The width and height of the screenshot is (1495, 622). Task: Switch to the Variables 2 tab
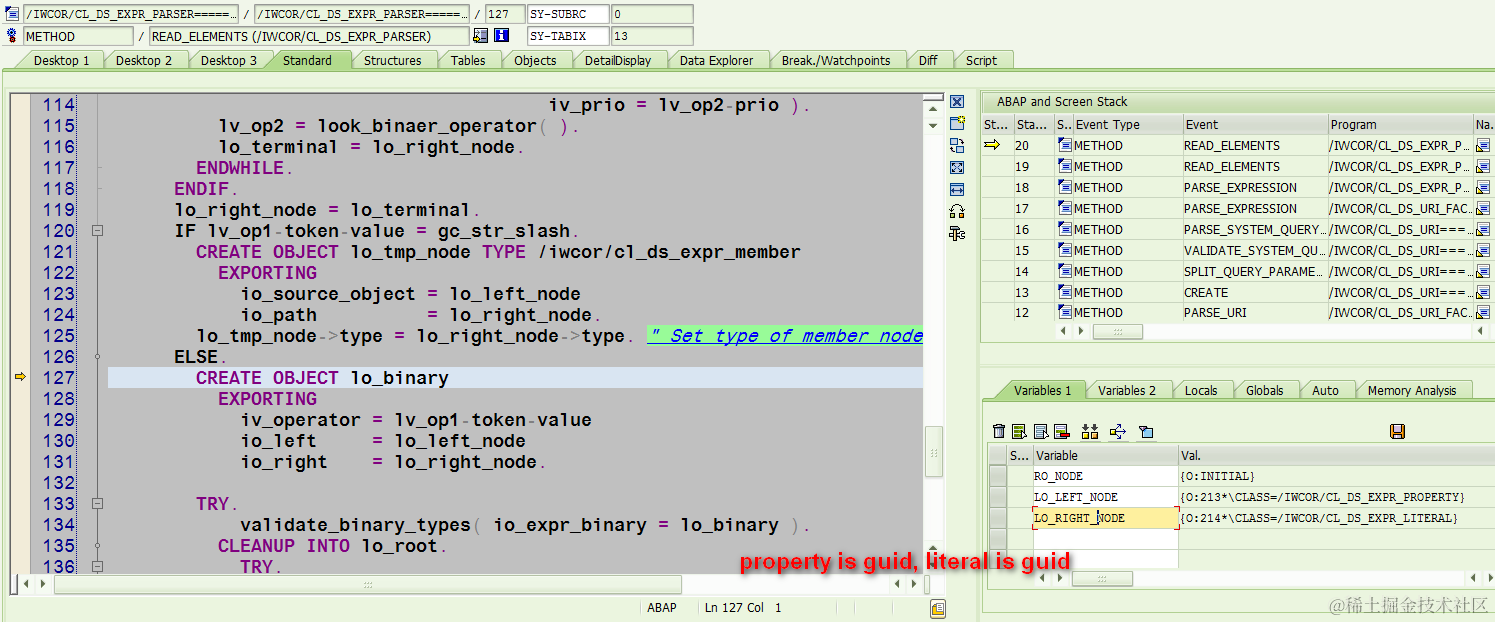(x=1126, y=390)
